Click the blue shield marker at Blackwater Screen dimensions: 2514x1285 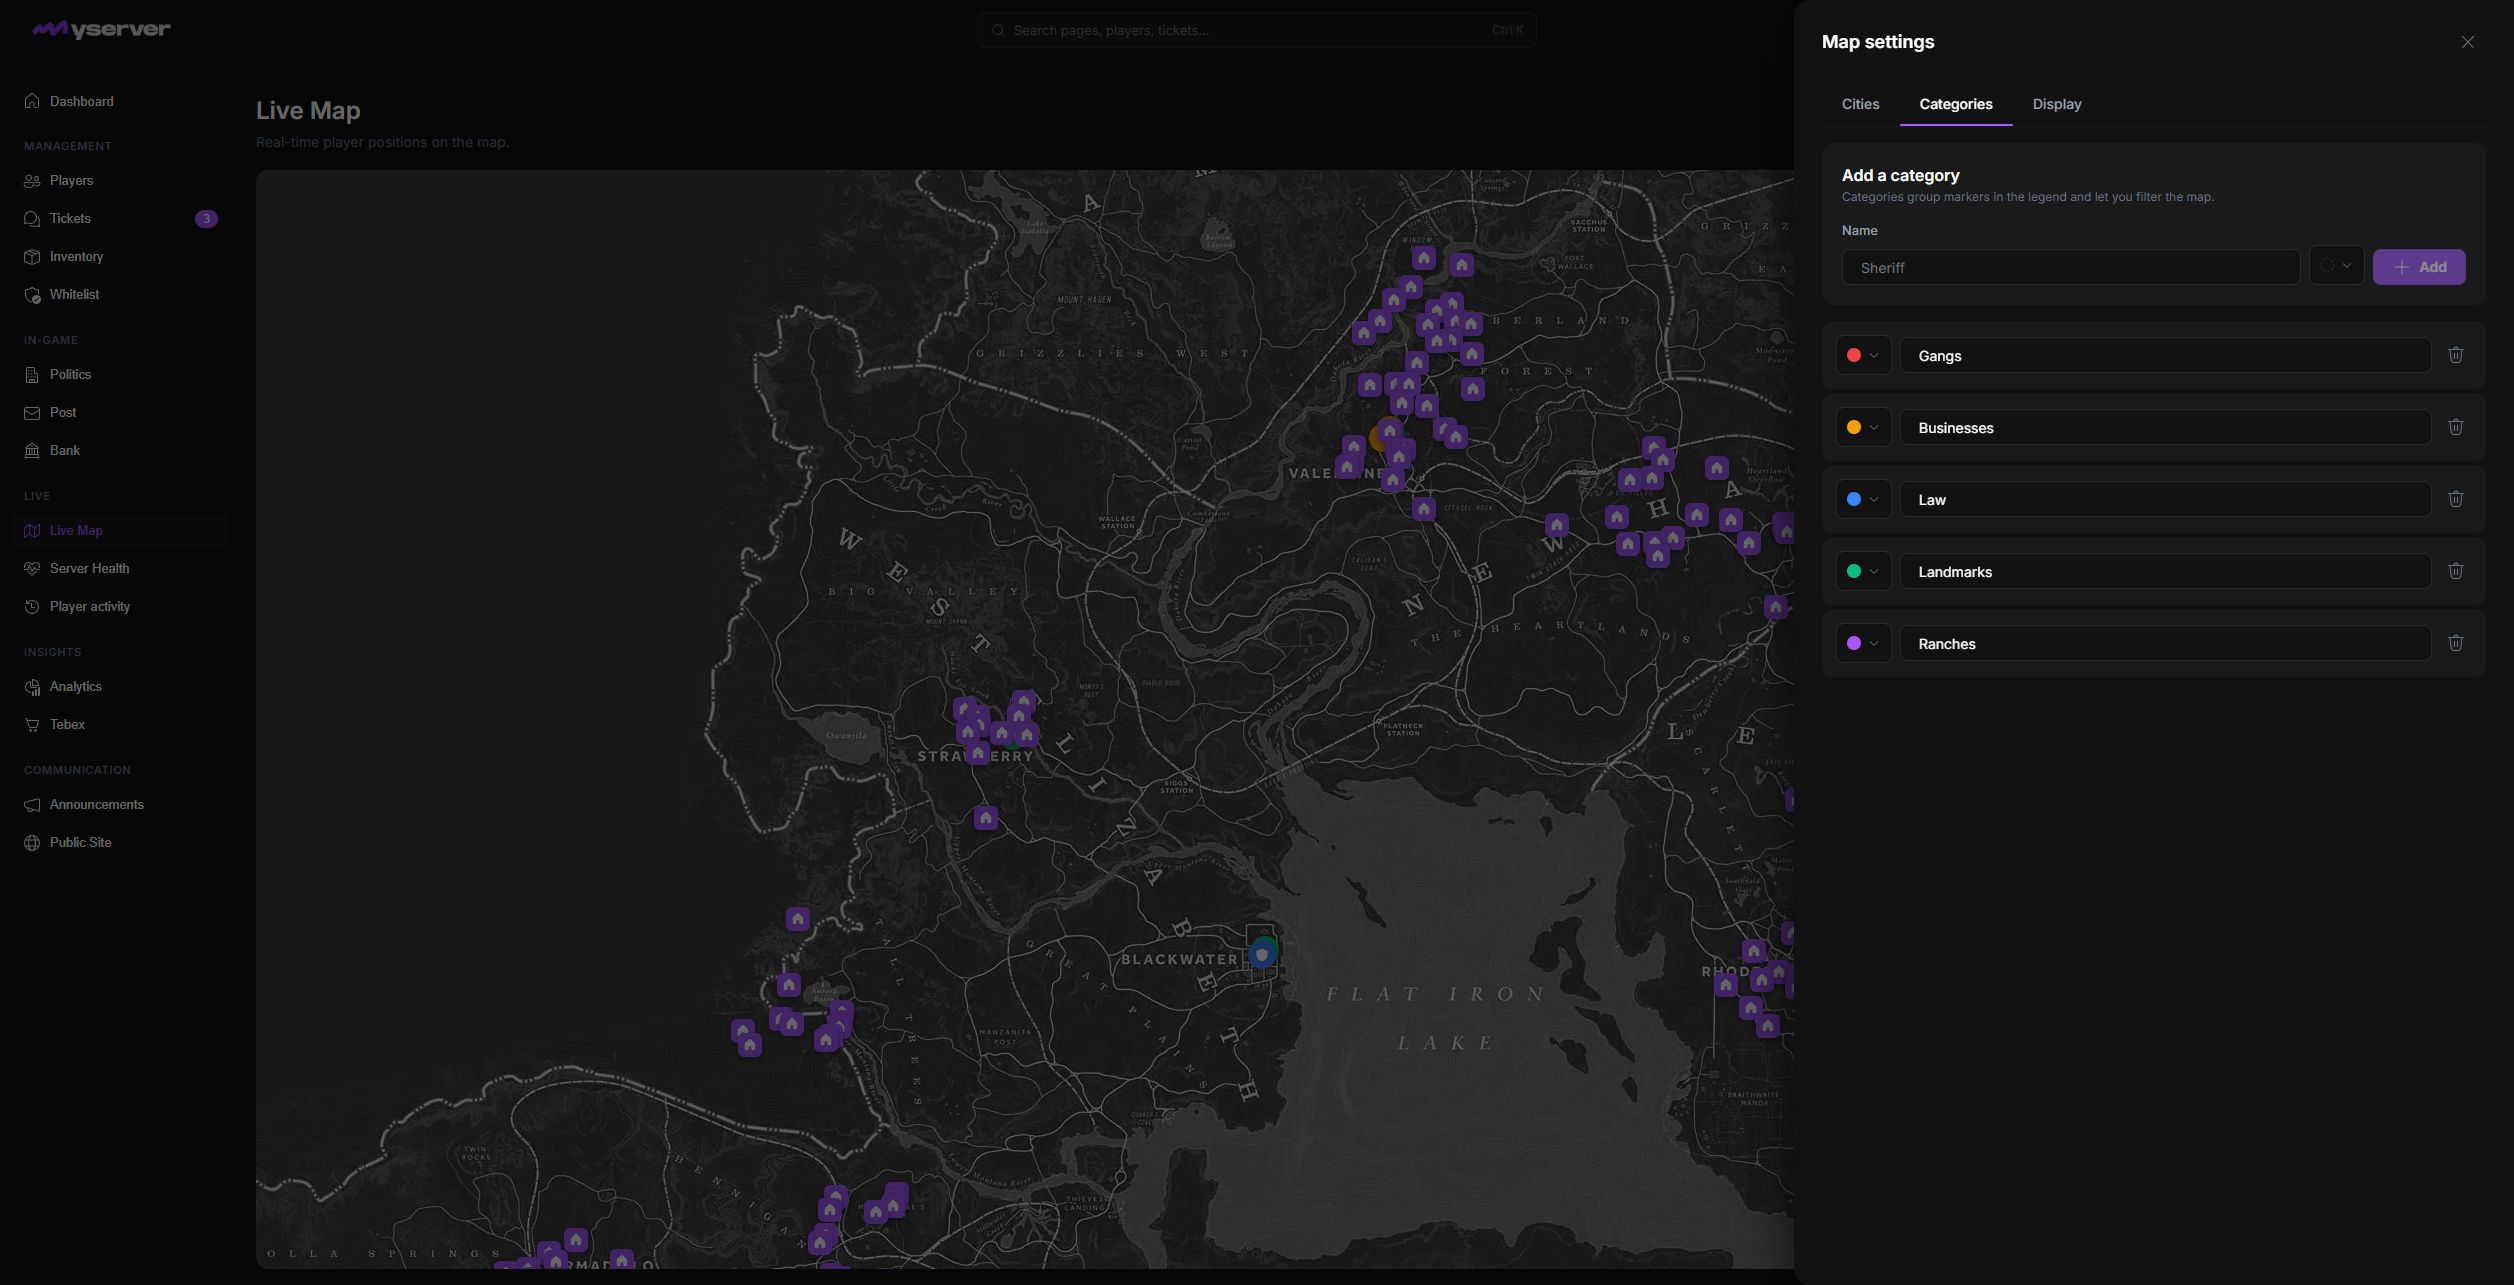[1261, 955]
